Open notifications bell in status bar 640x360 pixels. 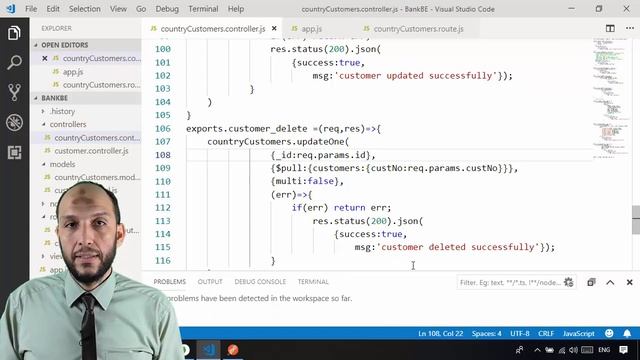pos(627,333)
